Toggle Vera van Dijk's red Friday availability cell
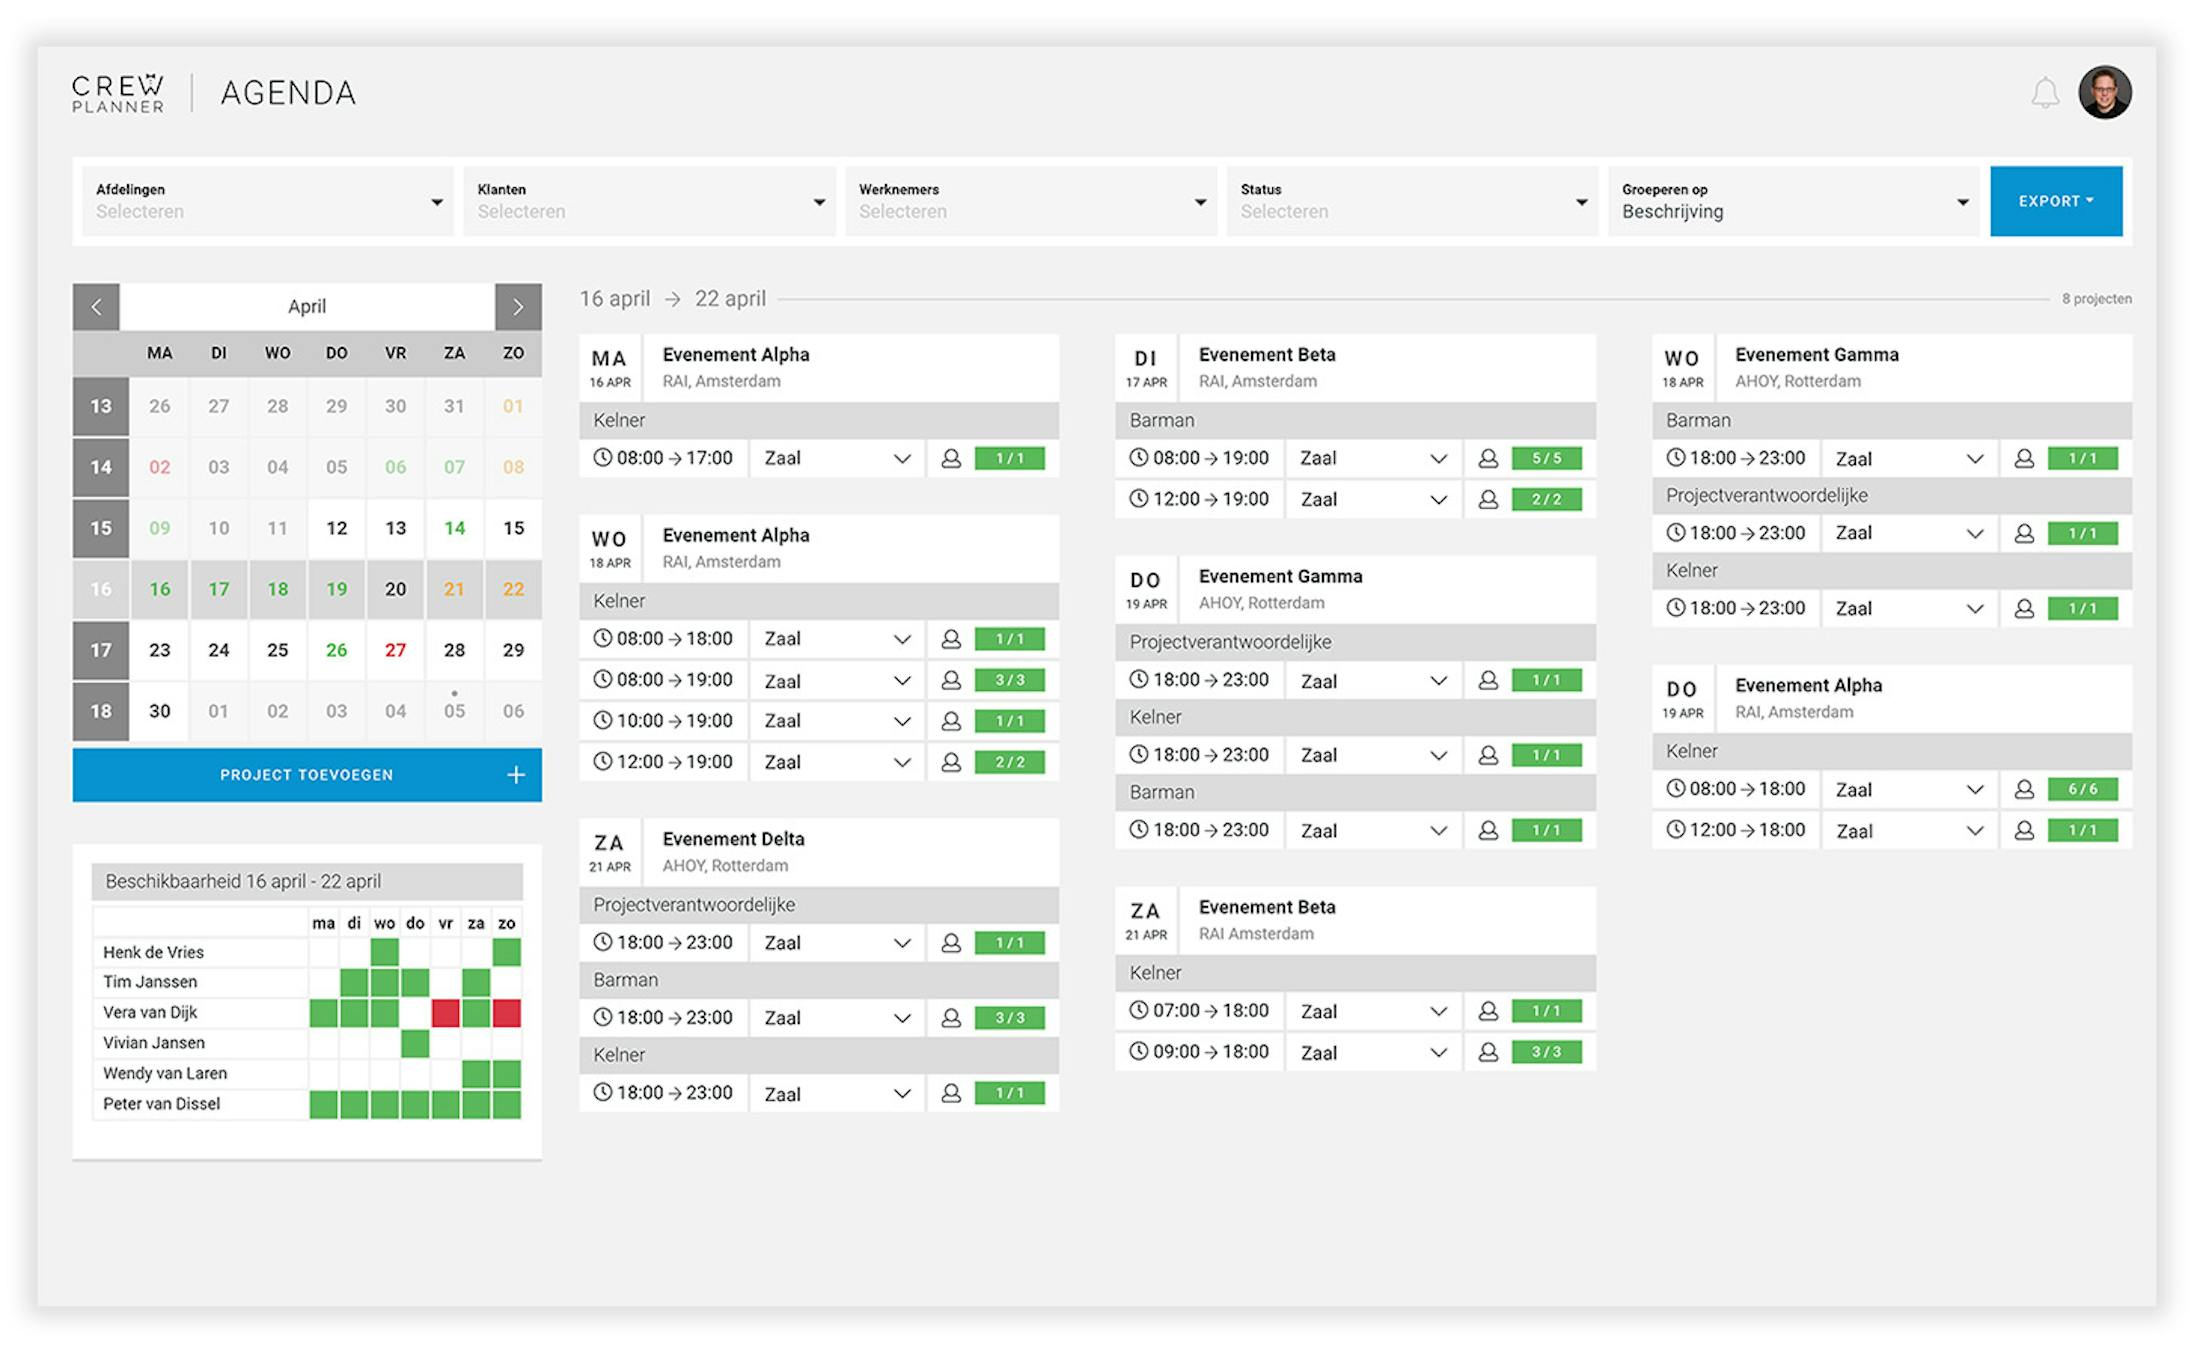2200x1356 pixels. (444, 1012)
